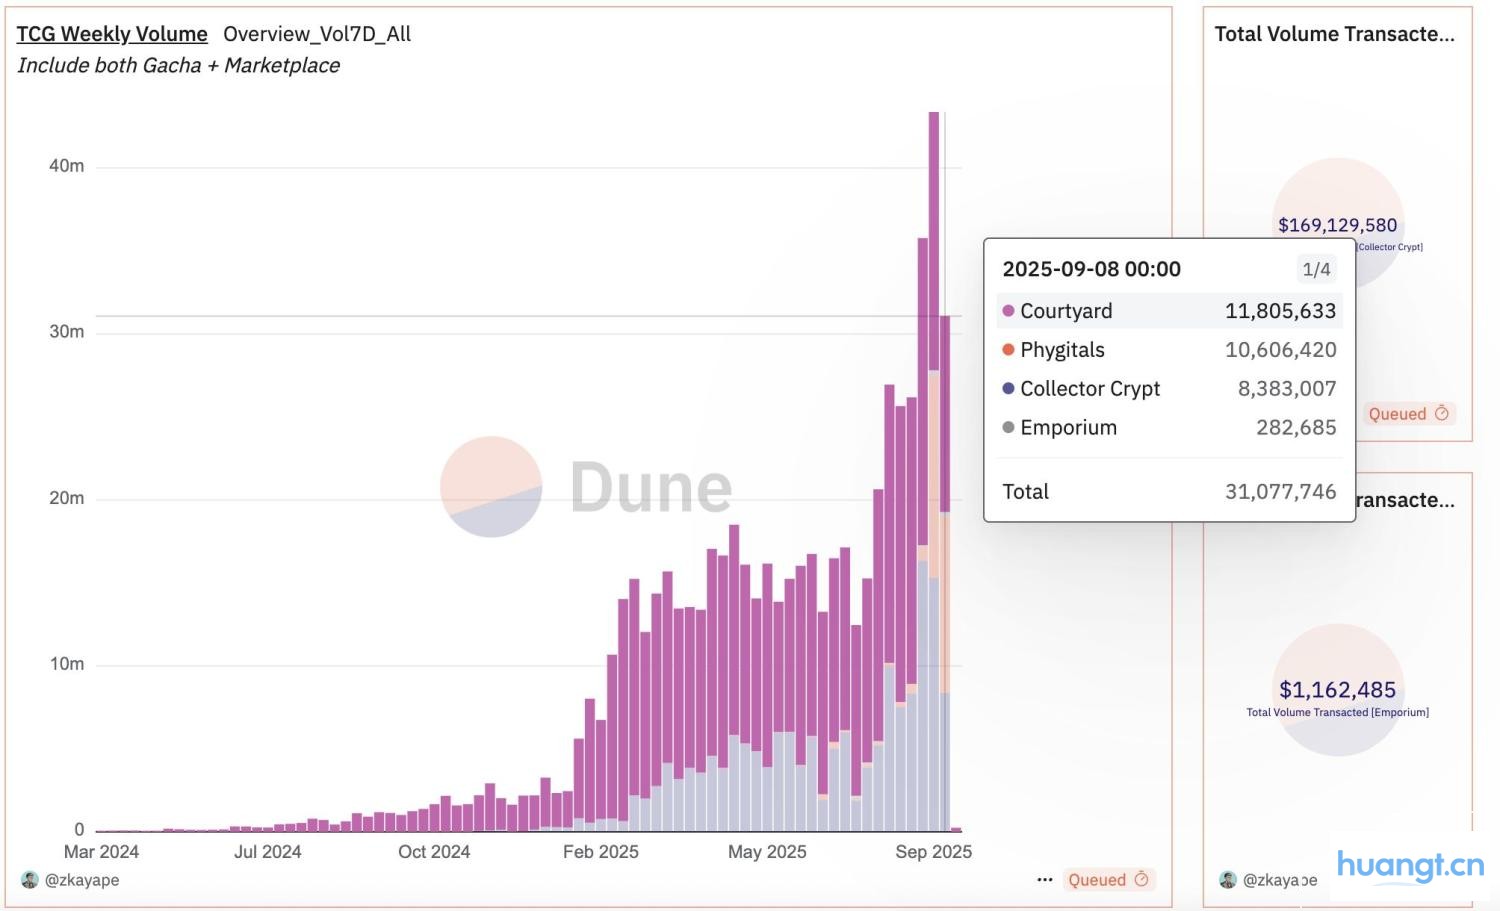Click the orange Phygitals legend dot
Viewport: 1500px width, 911px height.
click(x=1008, y=350)
